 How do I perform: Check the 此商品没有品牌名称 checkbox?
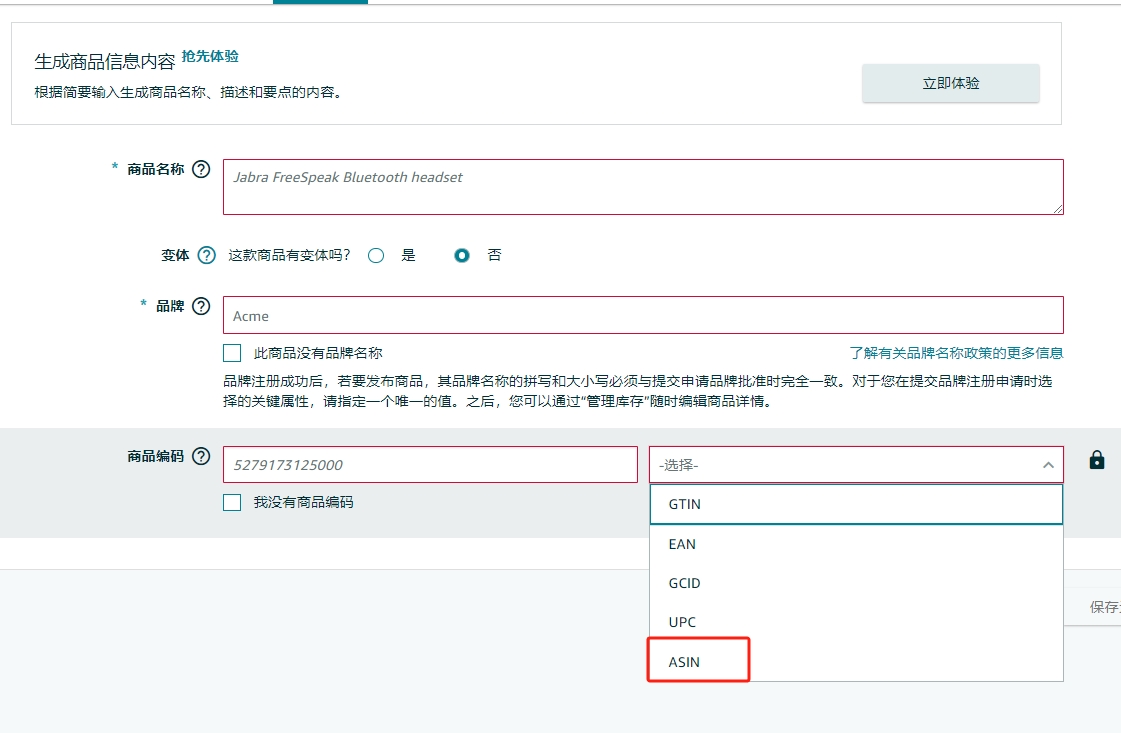232,353
